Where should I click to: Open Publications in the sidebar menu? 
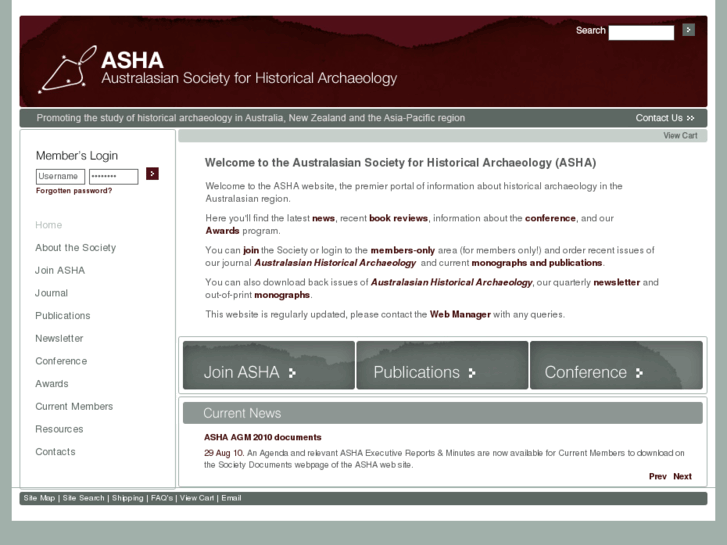coord(63,316)
